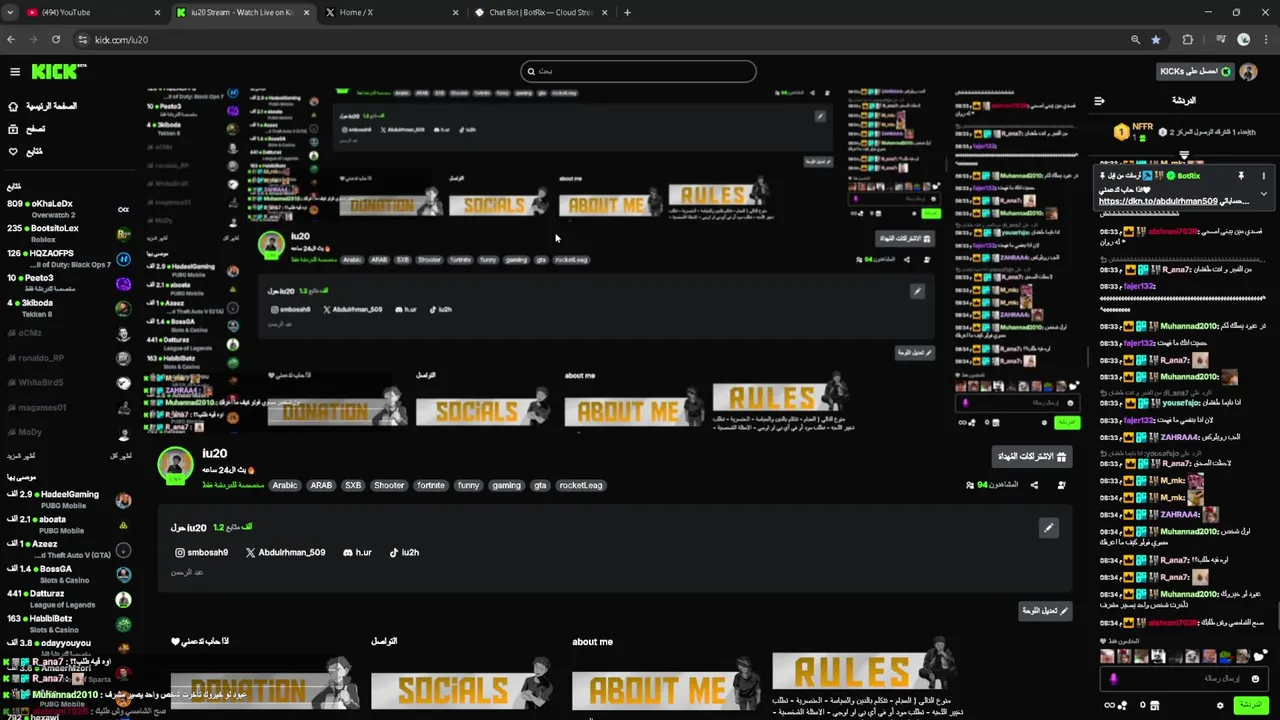Open the hamburger menu beside the KICK logo
Image resolution: width=1280 pixels, height=720 pixels.
point(15,71)
